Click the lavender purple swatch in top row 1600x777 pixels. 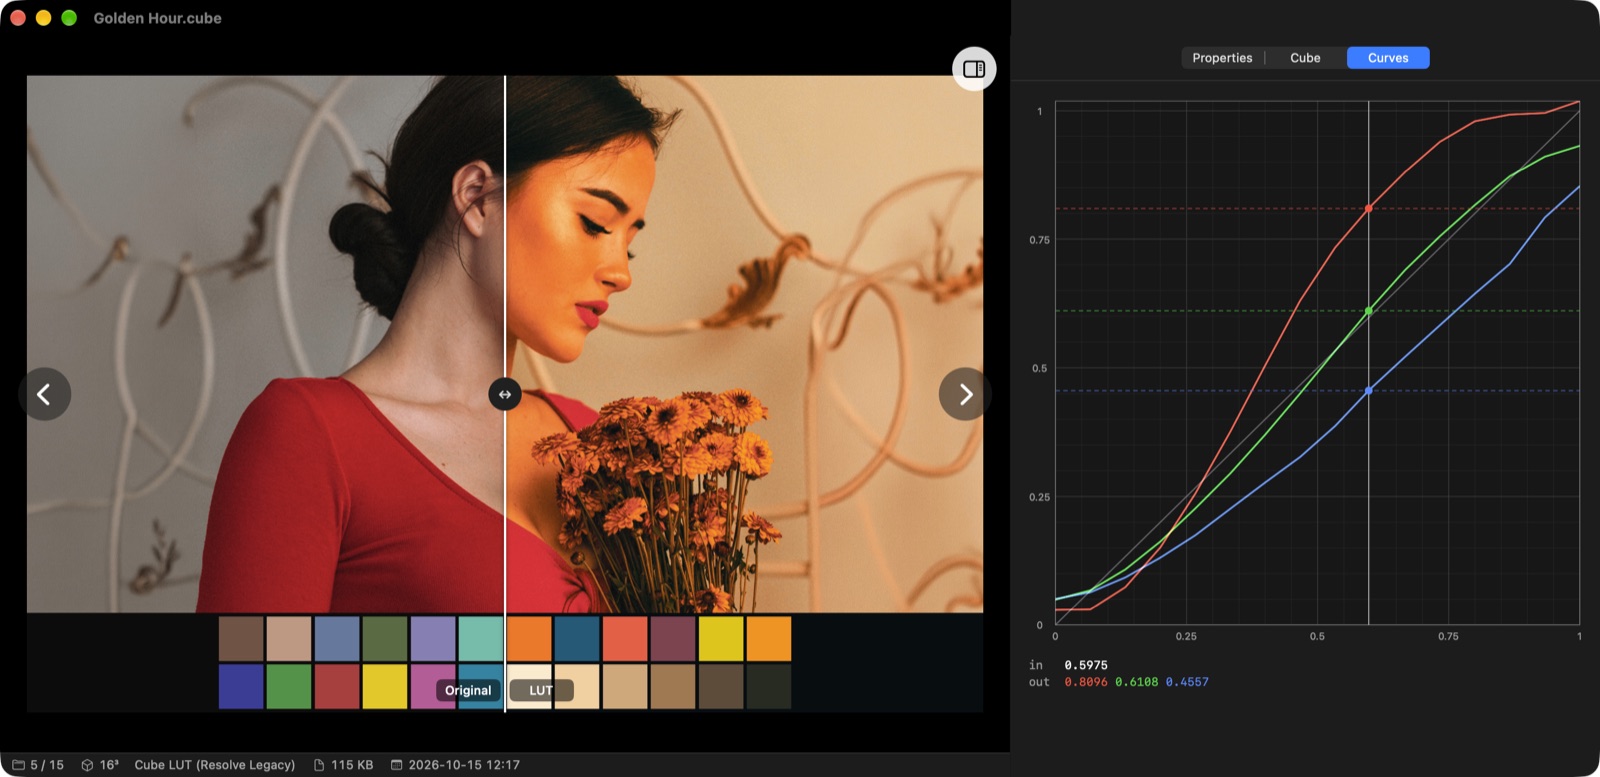pos(433,639)
